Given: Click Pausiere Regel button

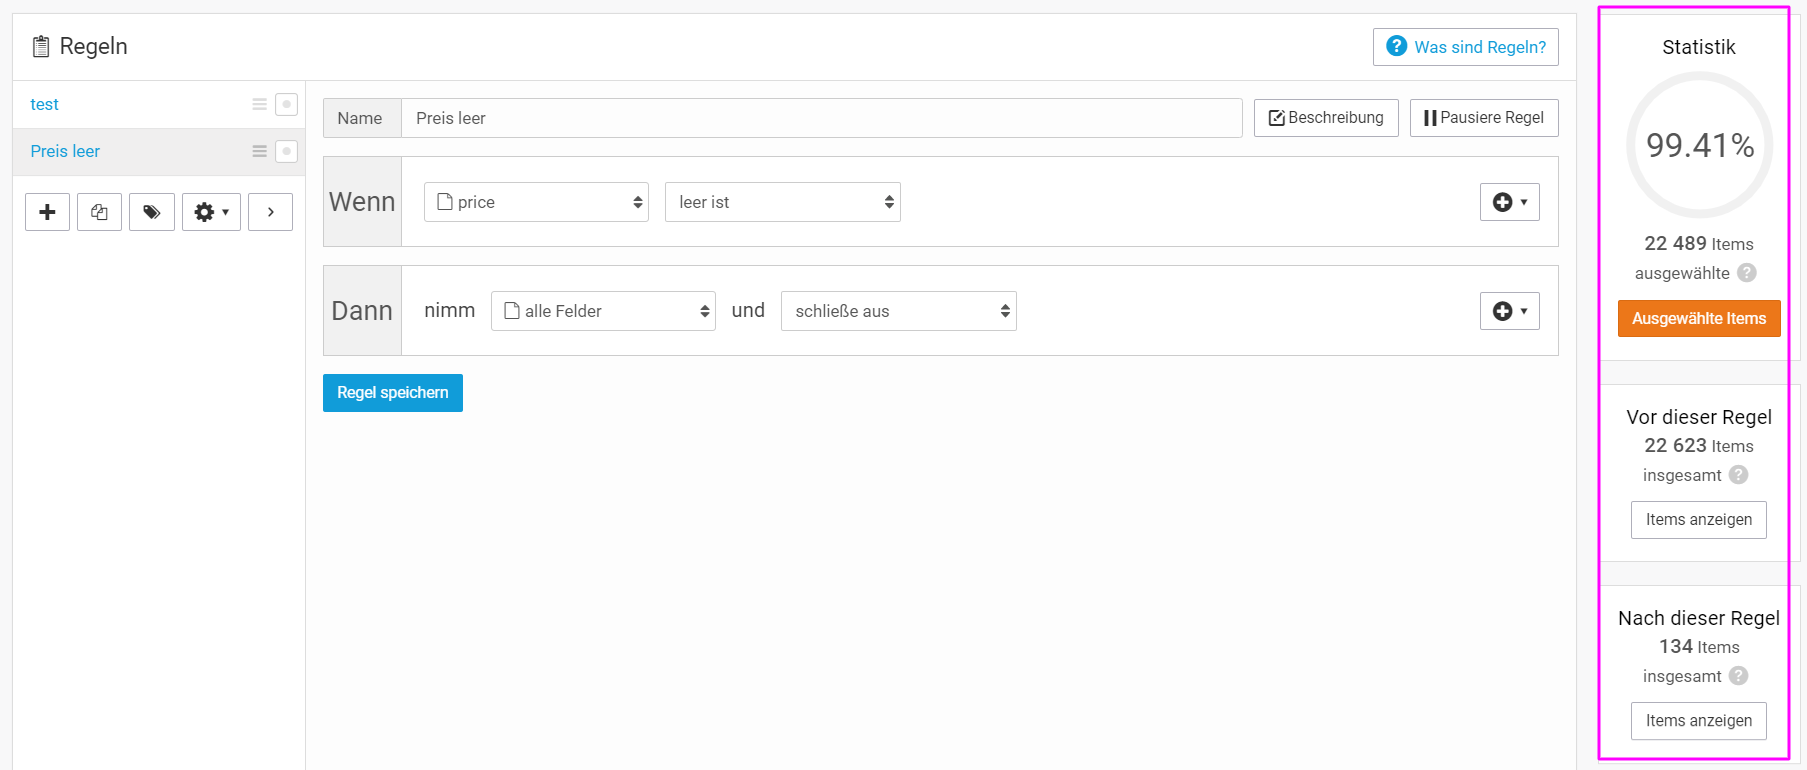Looking at the screenshot, I should 1484,118.
